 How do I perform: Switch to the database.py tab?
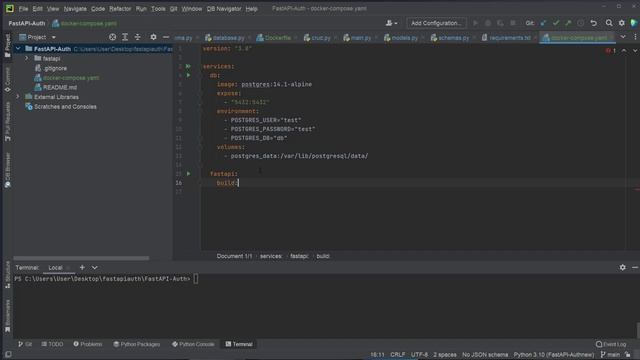[x=225, y=38]
